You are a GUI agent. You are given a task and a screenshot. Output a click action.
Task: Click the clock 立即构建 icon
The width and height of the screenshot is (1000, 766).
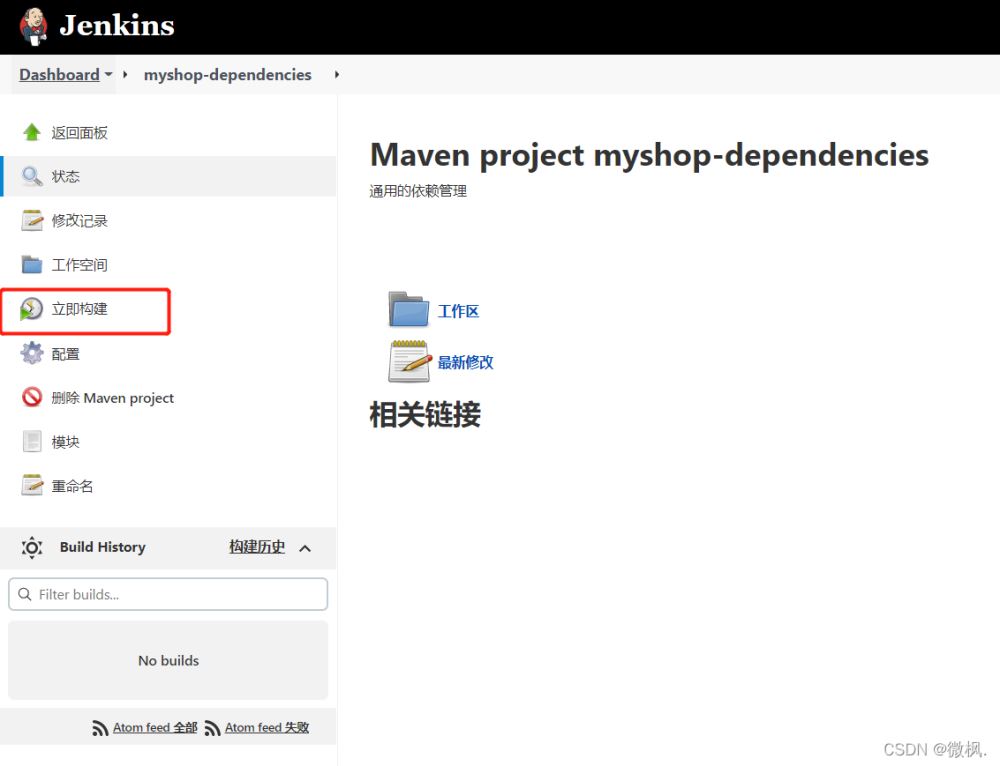tap(31, 309)
